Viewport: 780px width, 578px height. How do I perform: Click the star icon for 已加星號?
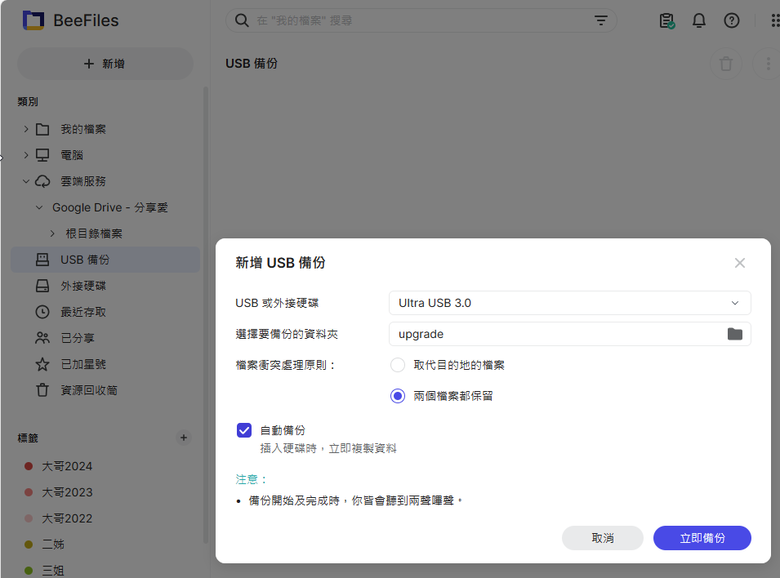(x=43, y=364)
